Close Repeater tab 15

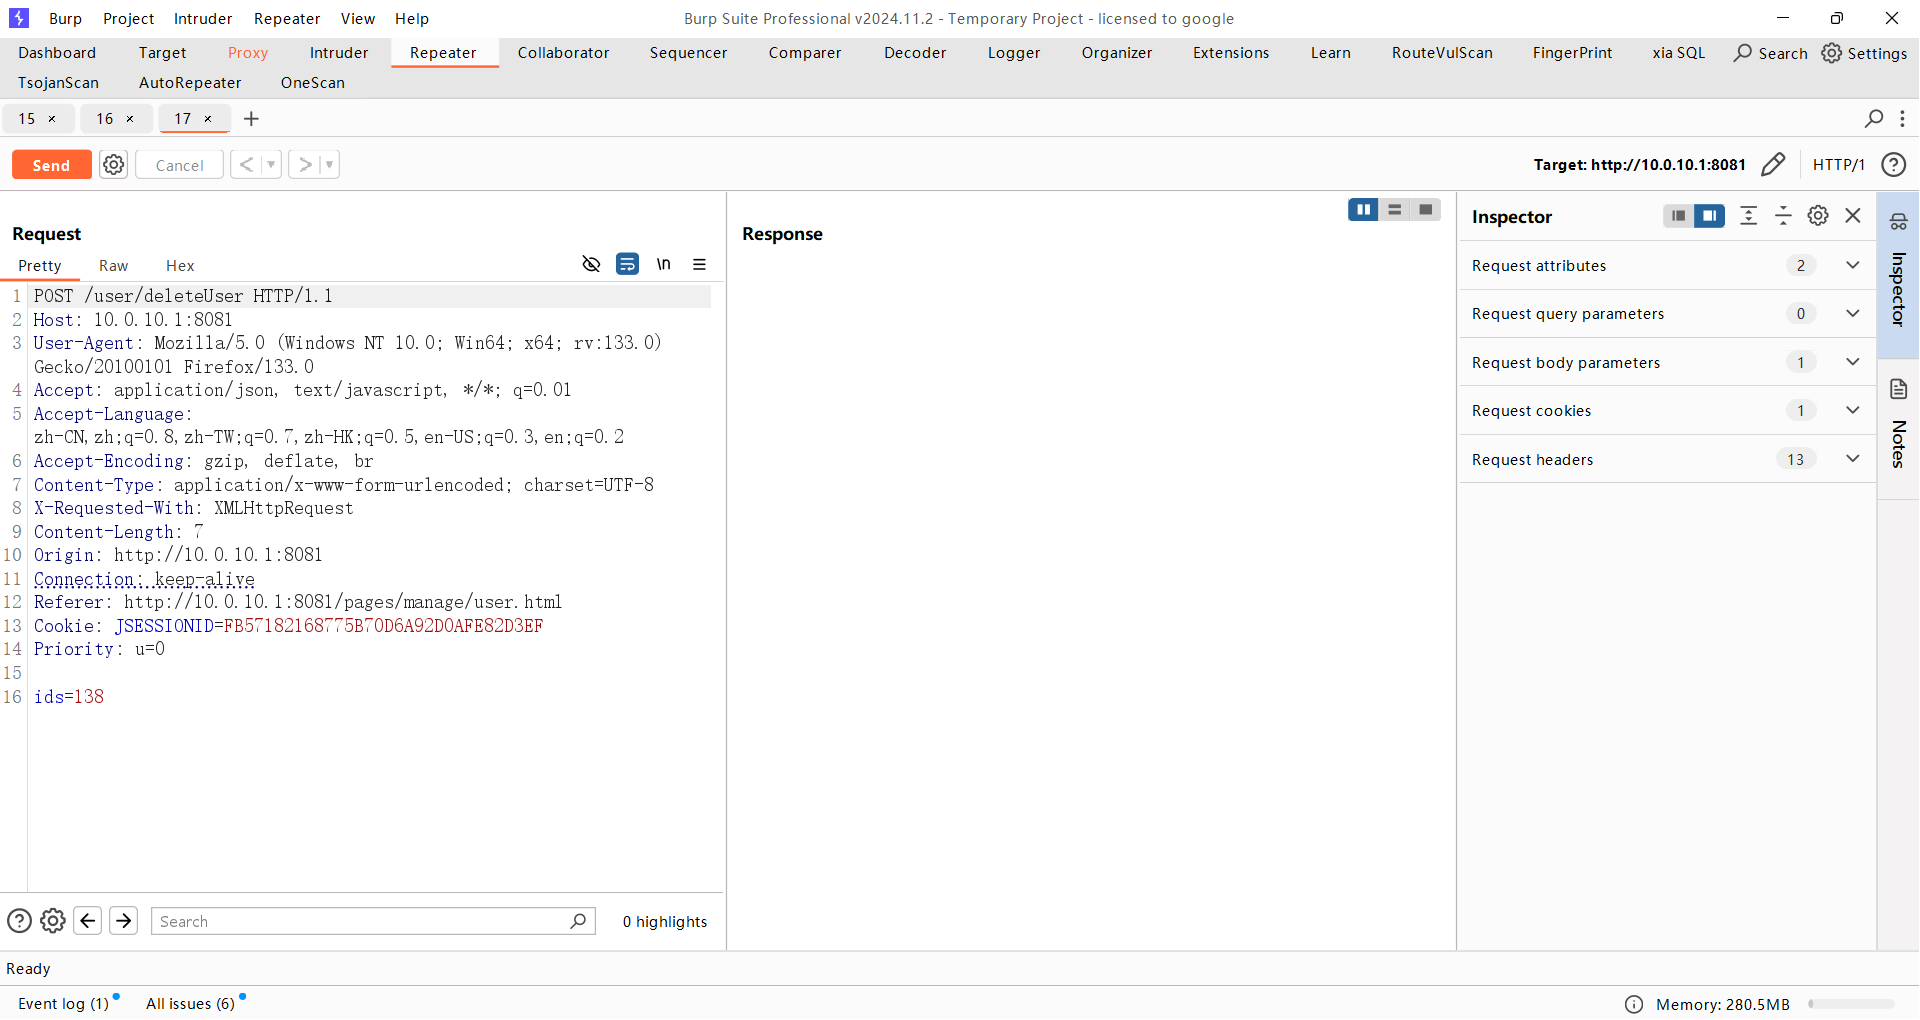point(52,119)
